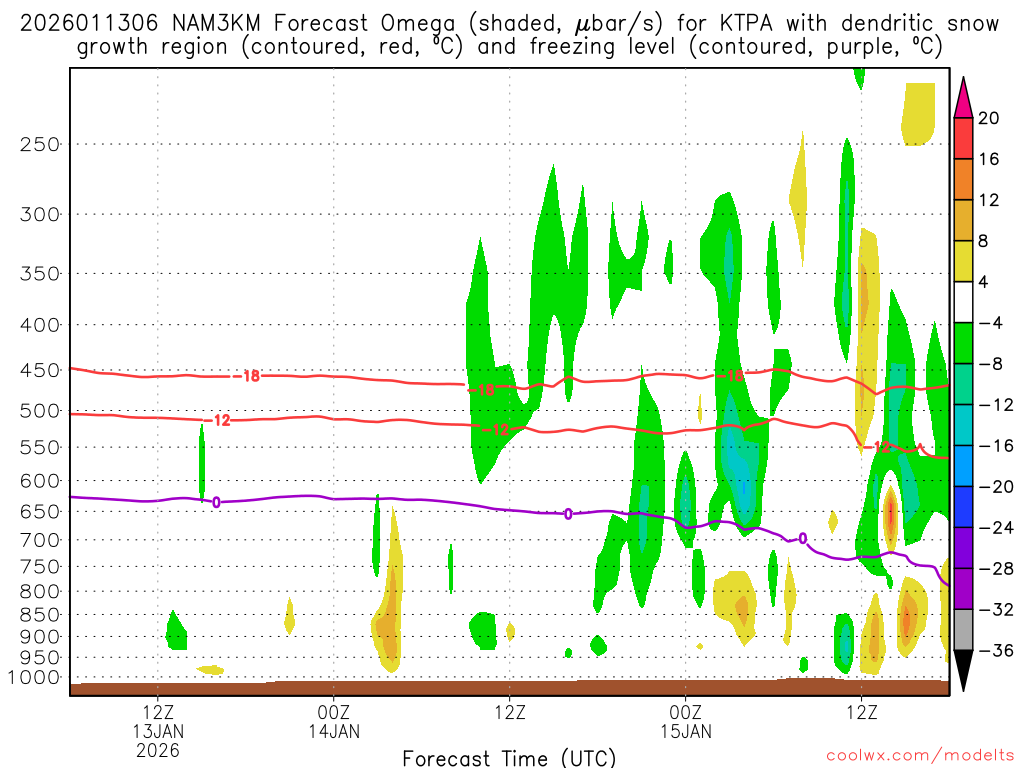This screenshot has width=1024, height=768.
Task: Click the red segment of the color bar
Action: click(963, 138)
